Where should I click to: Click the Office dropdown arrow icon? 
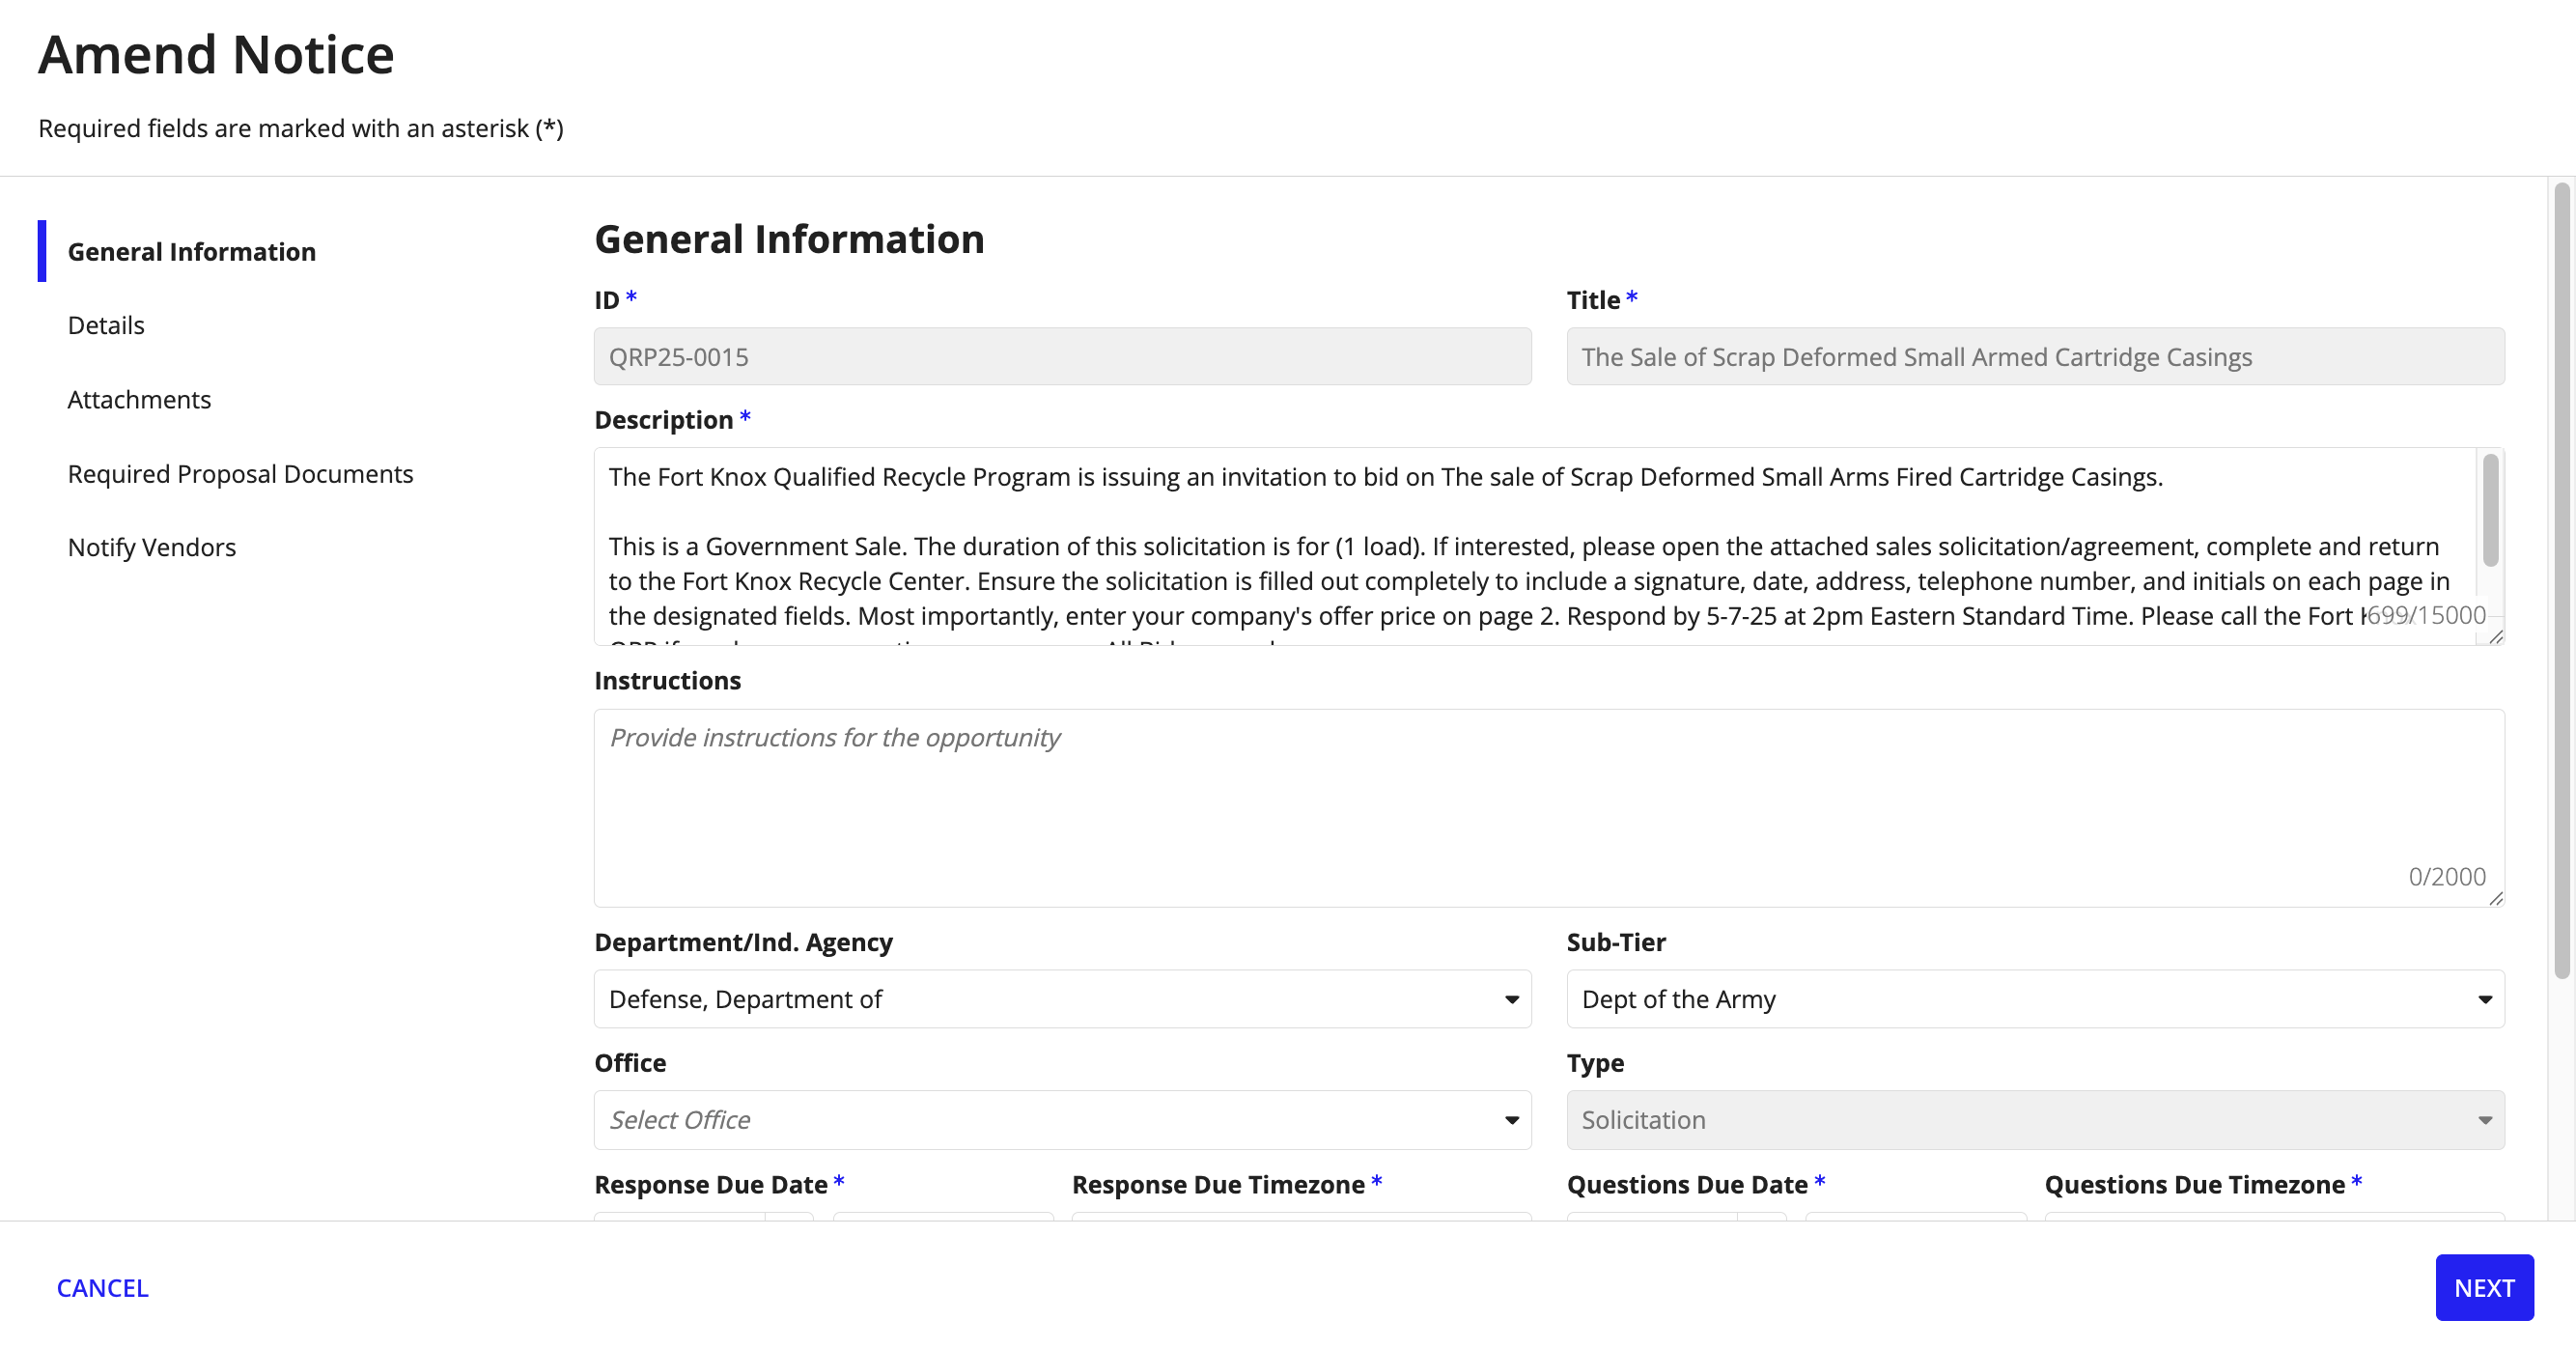click(1511, 1120)
